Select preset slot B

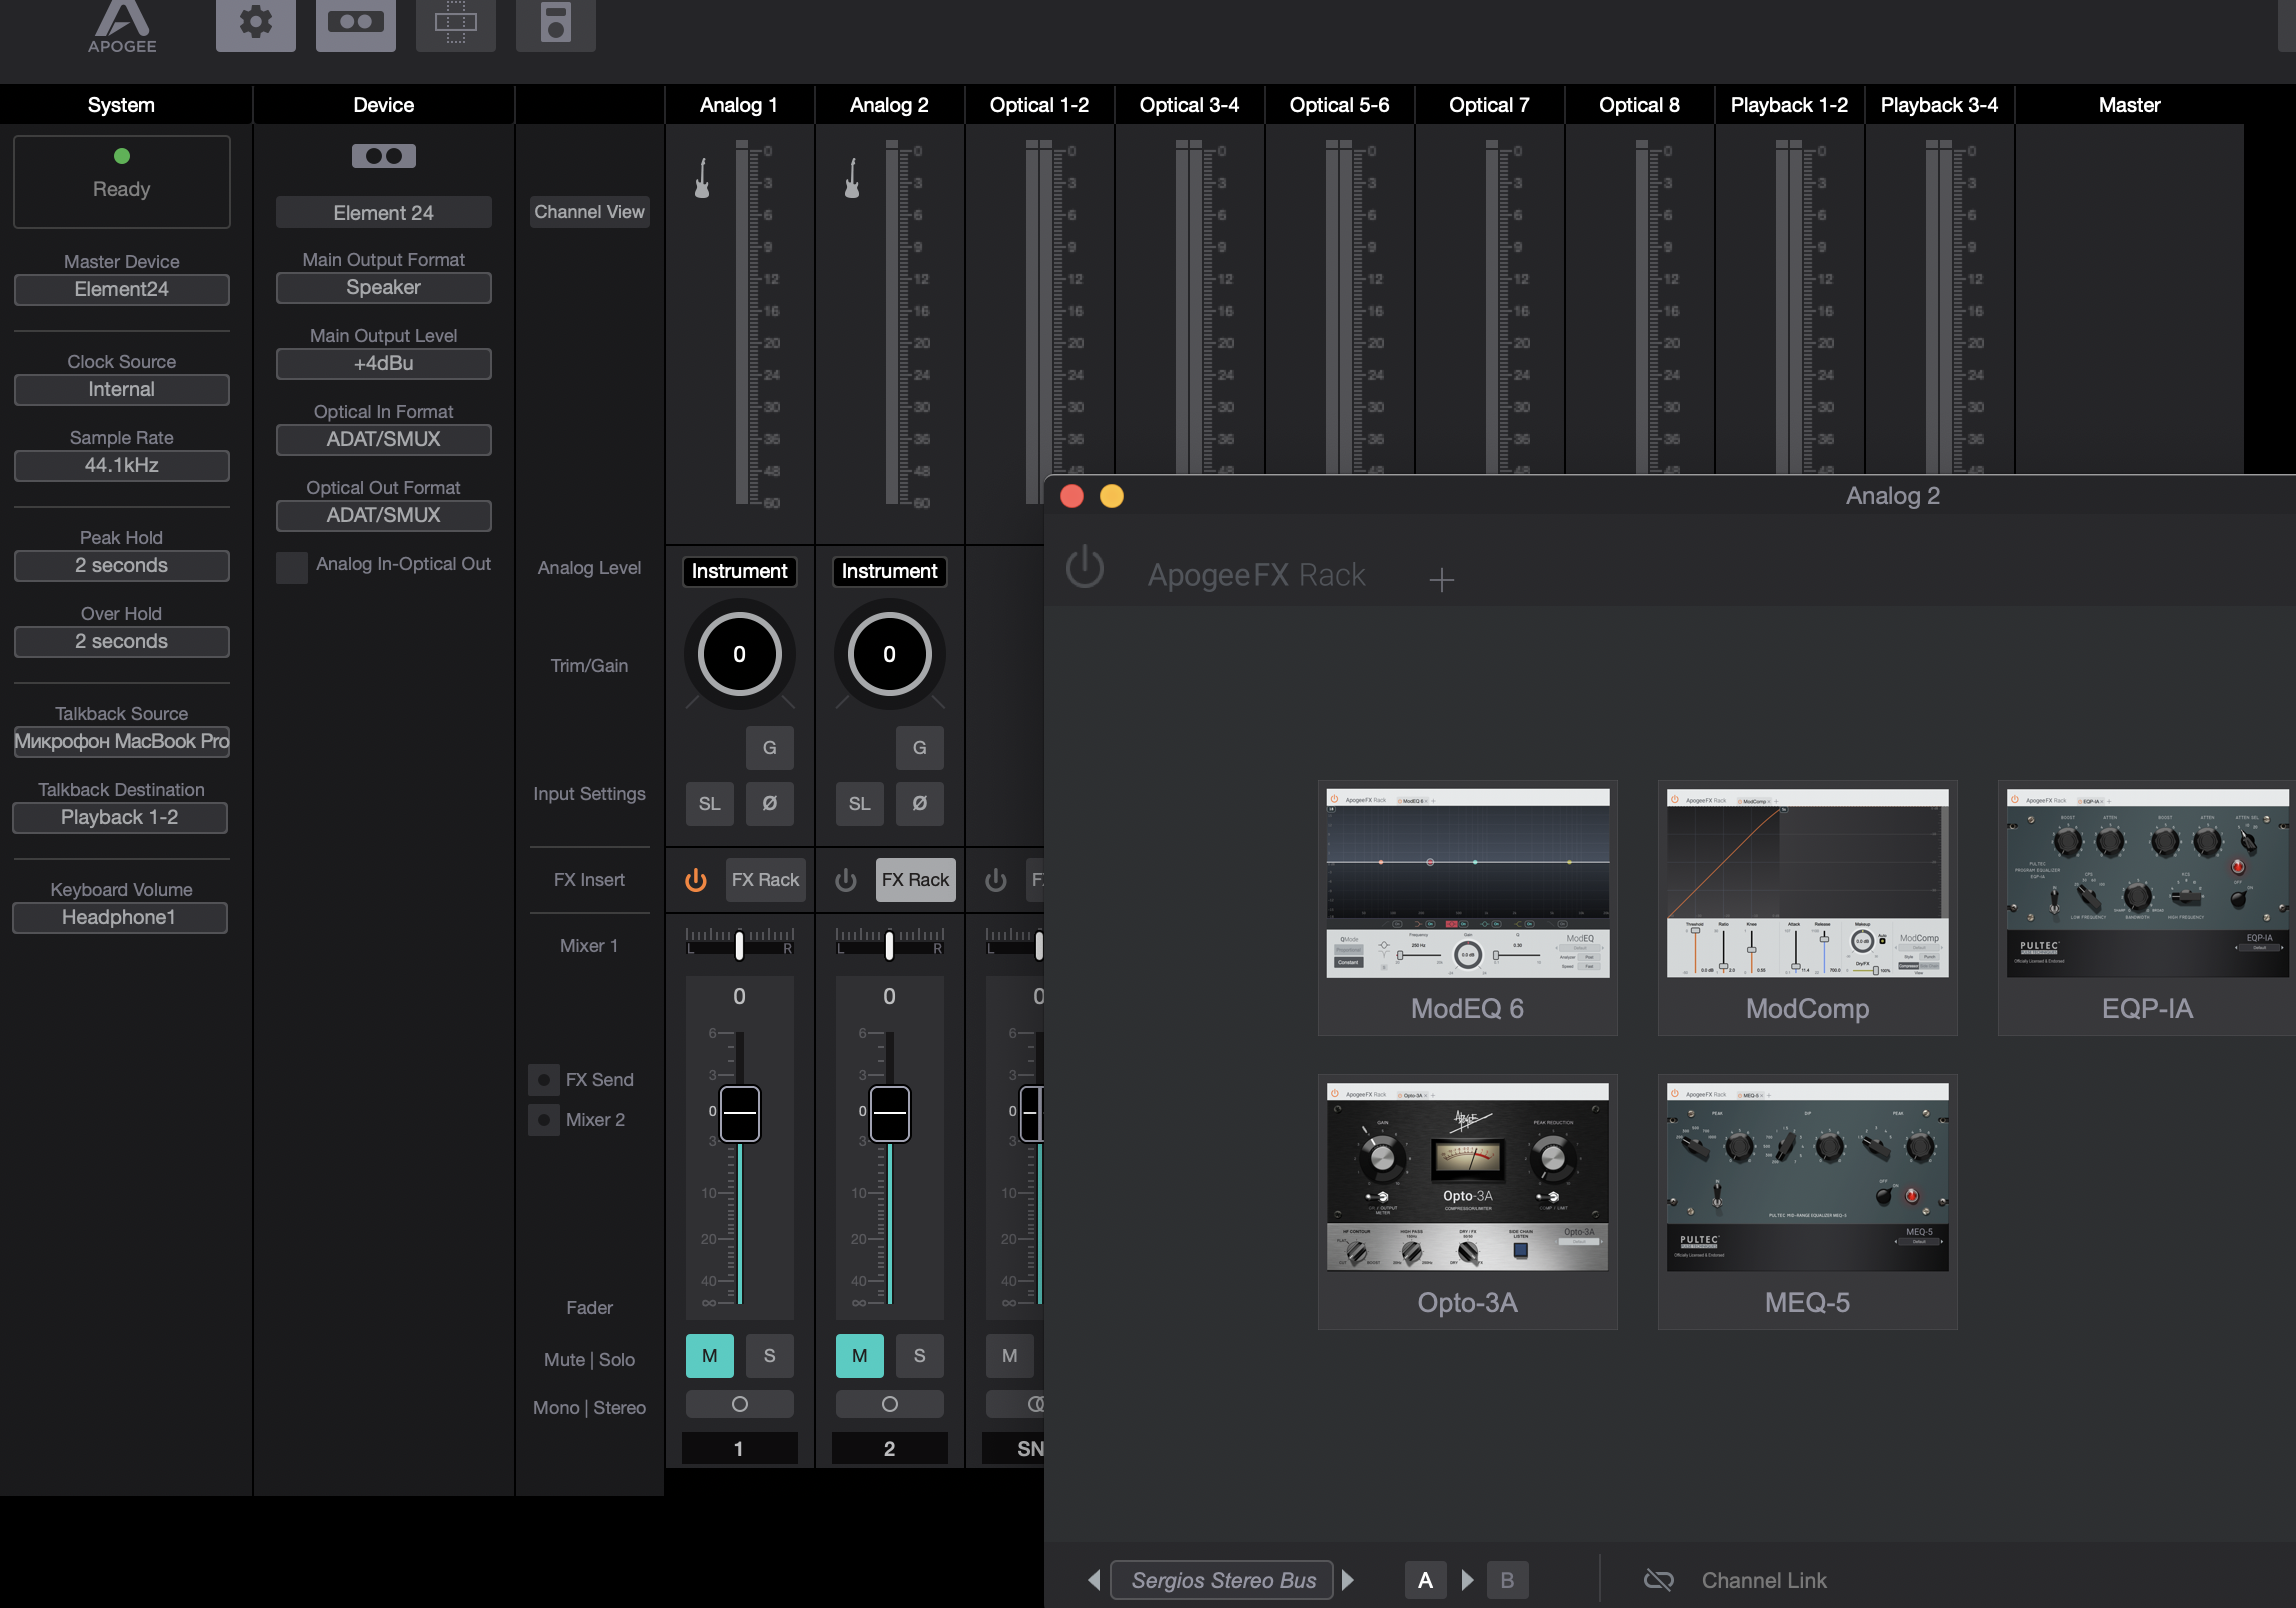point(1508,1580)
